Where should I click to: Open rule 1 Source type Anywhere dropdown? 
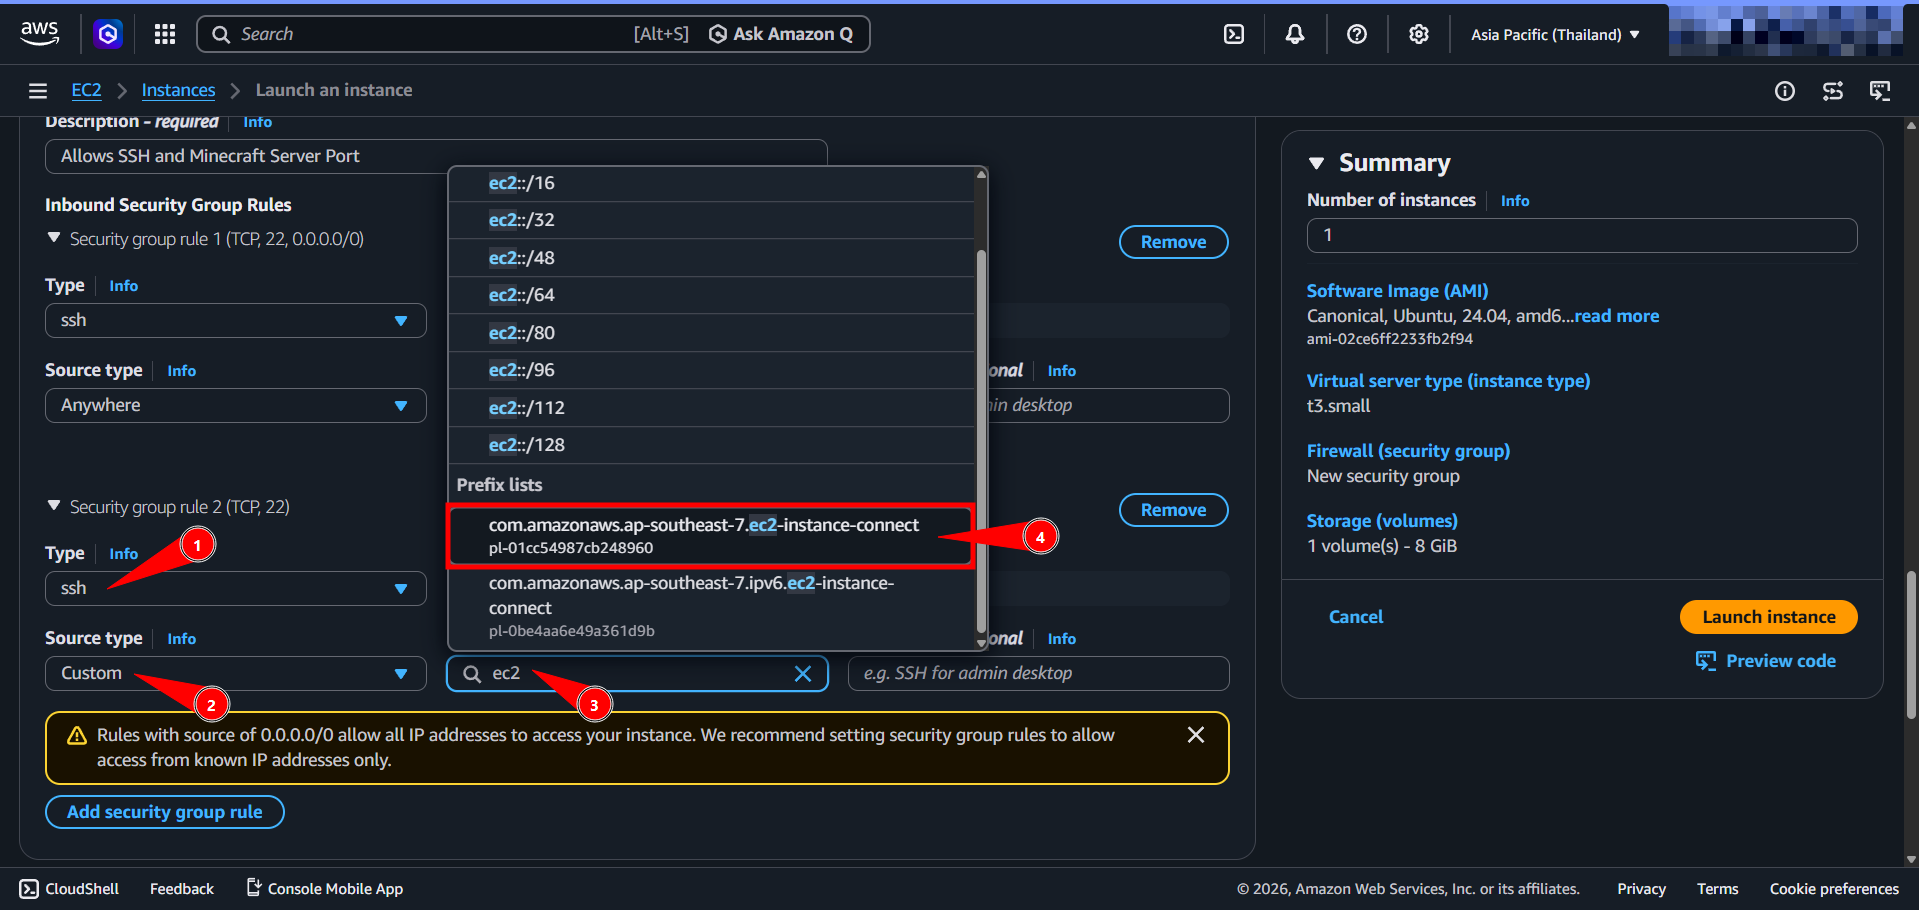point(236,406)
